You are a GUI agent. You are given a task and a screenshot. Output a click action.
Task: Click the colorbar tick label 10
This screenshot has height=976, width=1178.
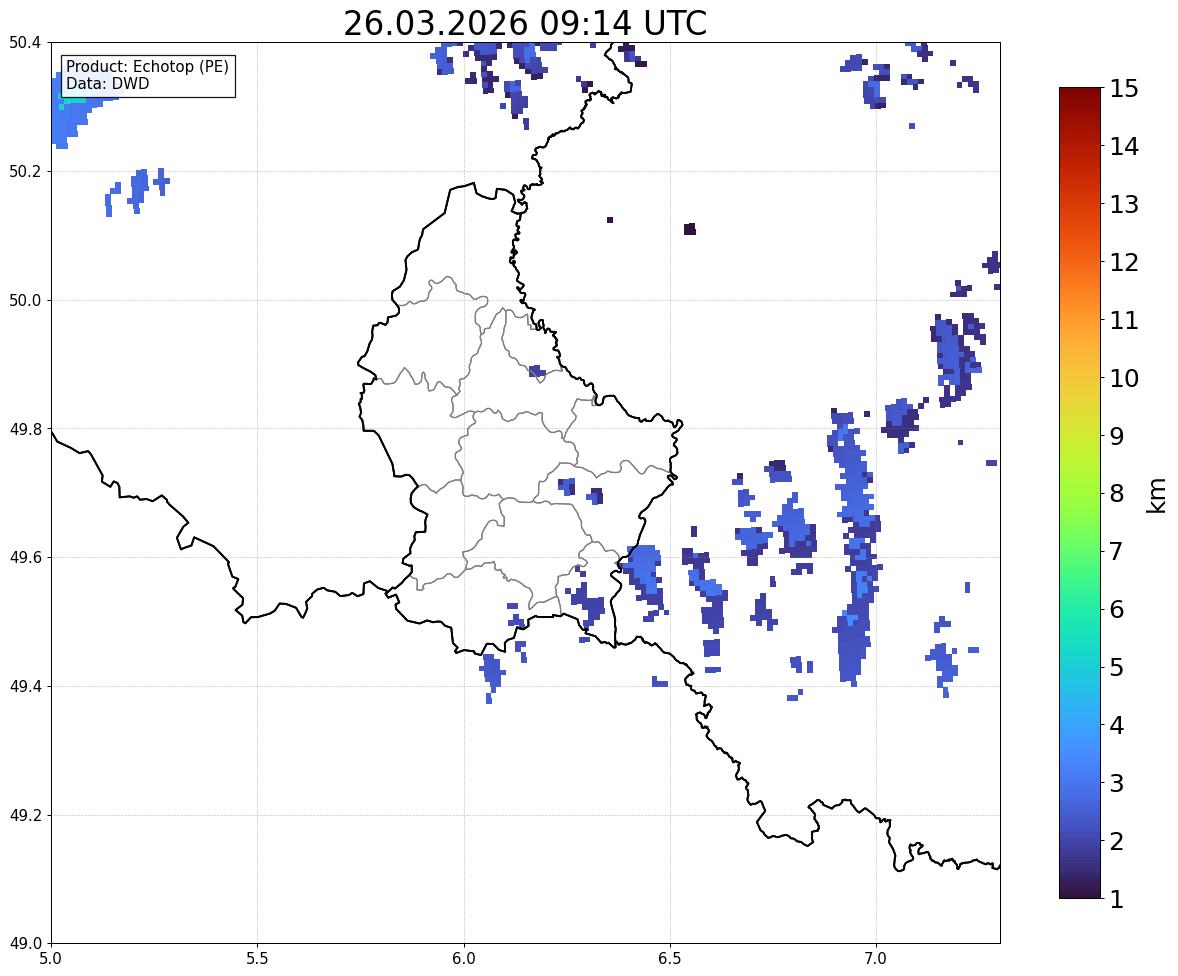[1124, 378]
